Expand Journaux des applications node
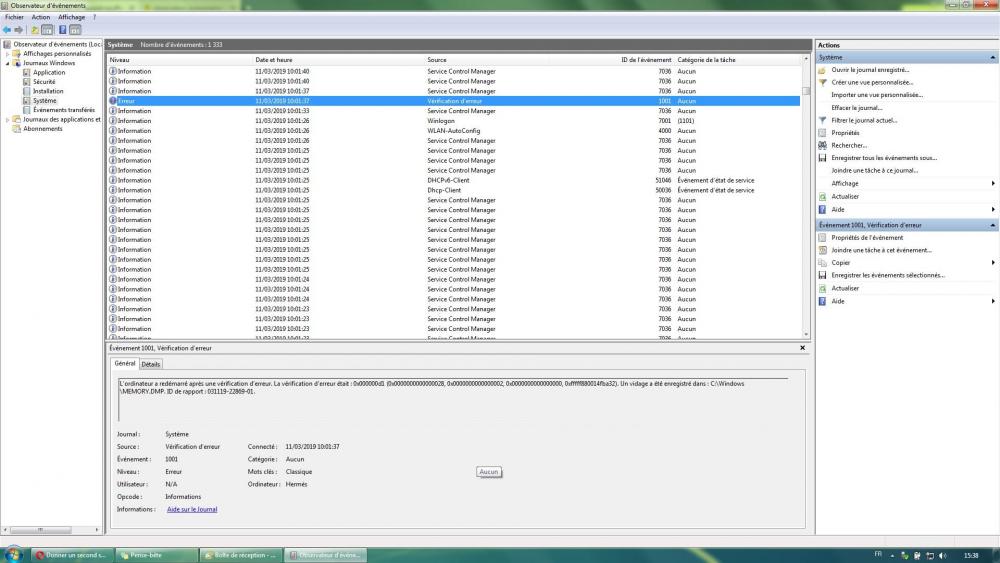The width and height of the screenshot is (1000, 563). click(8, 119)
